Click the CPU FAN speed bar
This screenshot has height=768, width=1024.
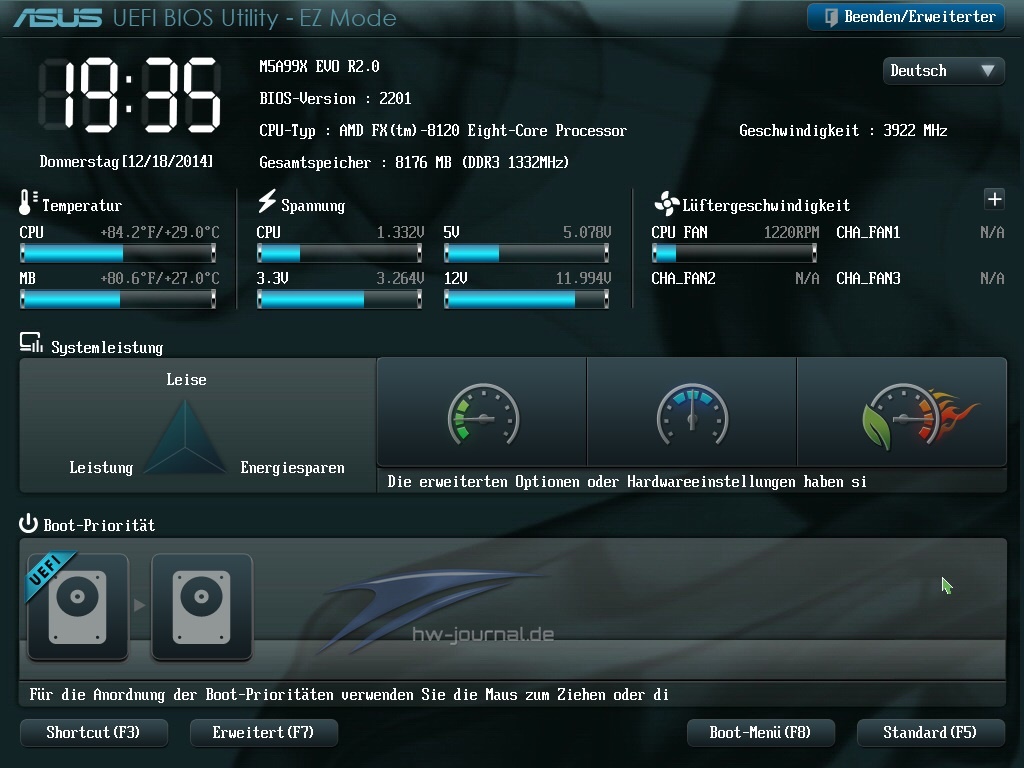point(734,253)
